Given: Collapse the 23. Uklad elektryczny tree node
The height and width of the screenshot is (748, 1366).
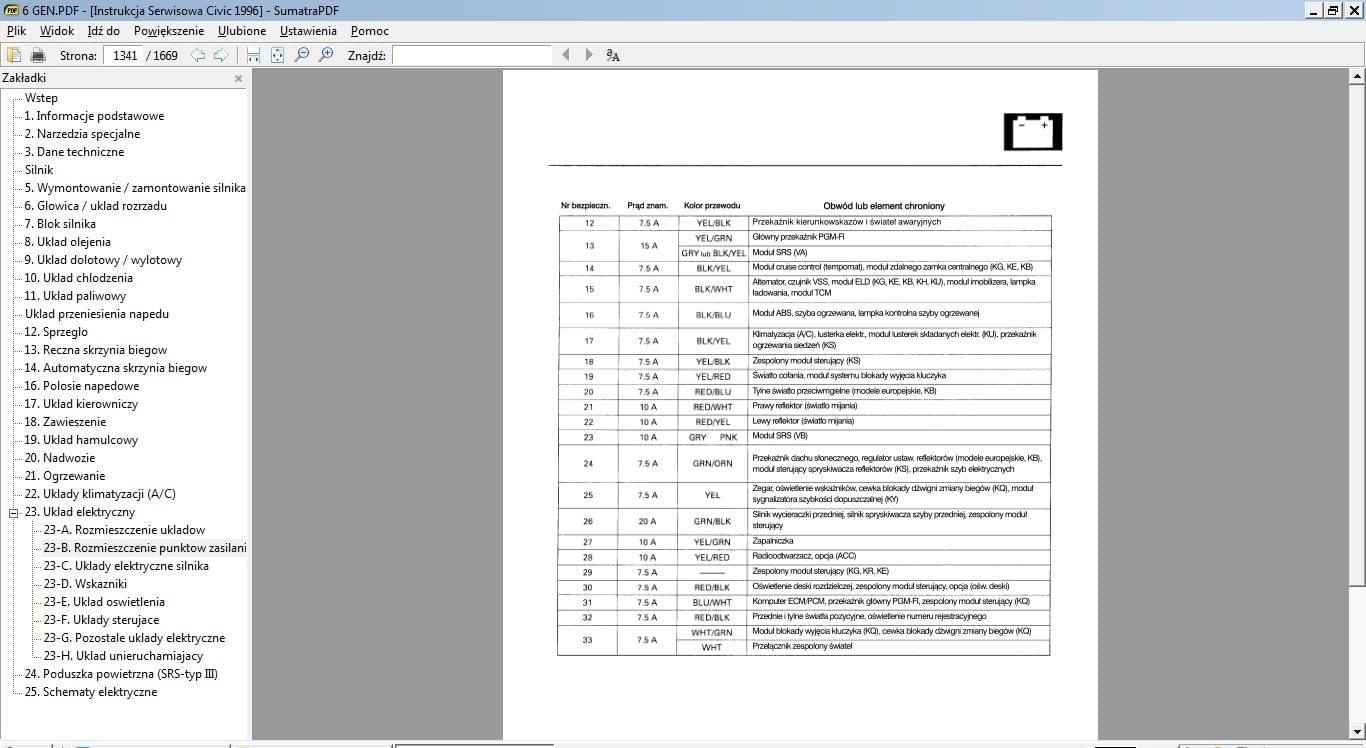Looking at the screenshot, I should (14, 512).
